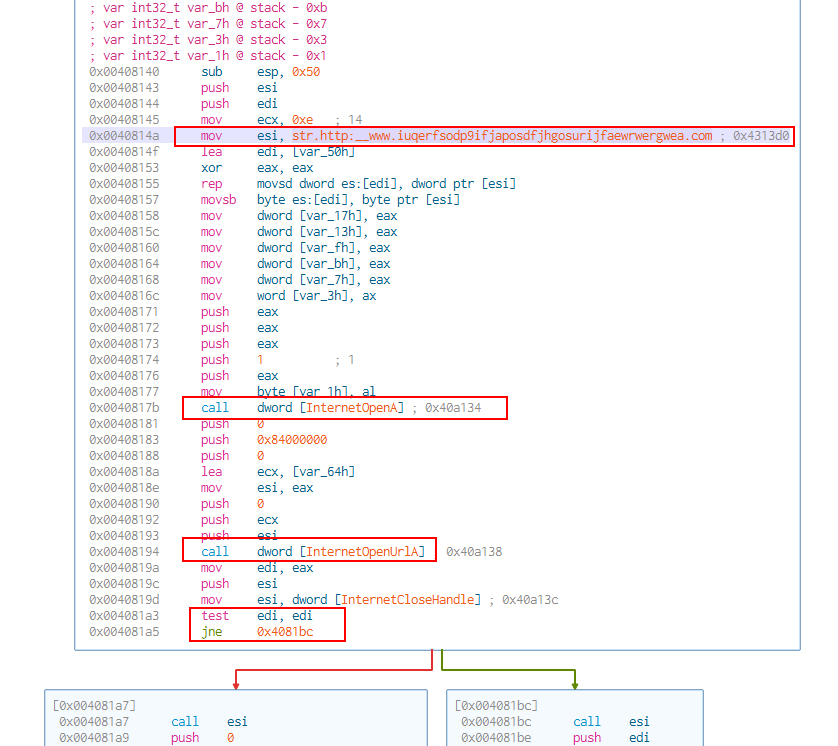Follow the InternetCloseHandle import reference
Image resolution: width=838 pixels, height=746 pixels.
[410, 600]
